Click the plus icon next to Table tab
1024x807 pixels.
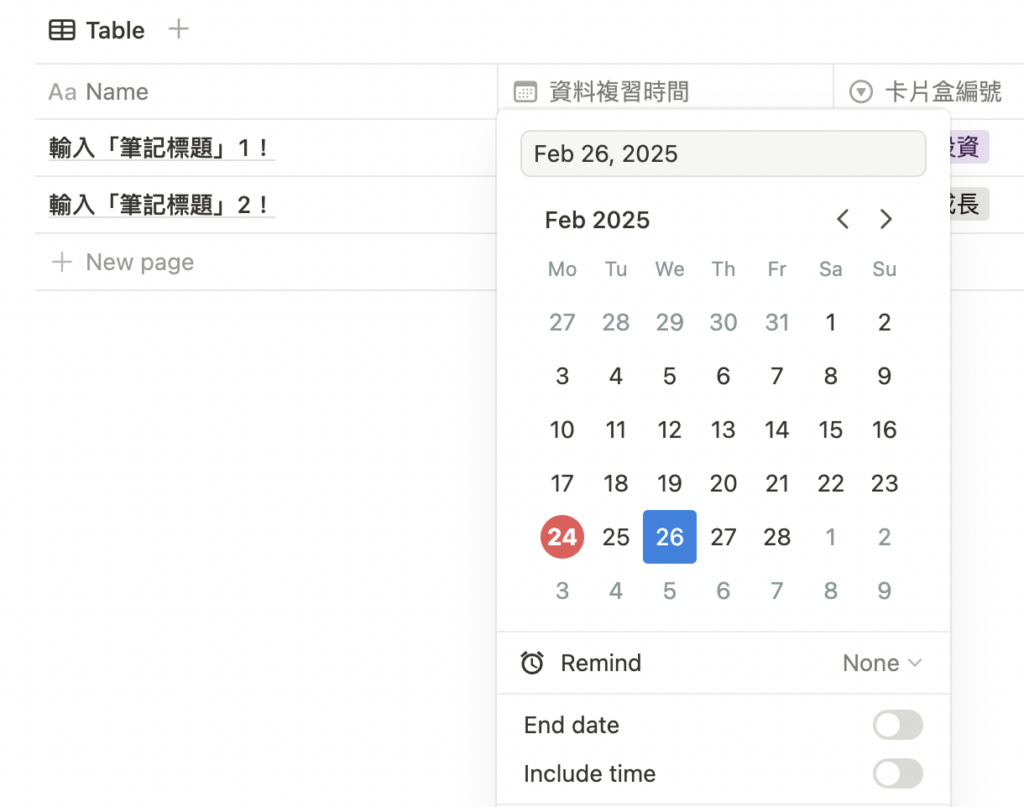coord(178,30)
